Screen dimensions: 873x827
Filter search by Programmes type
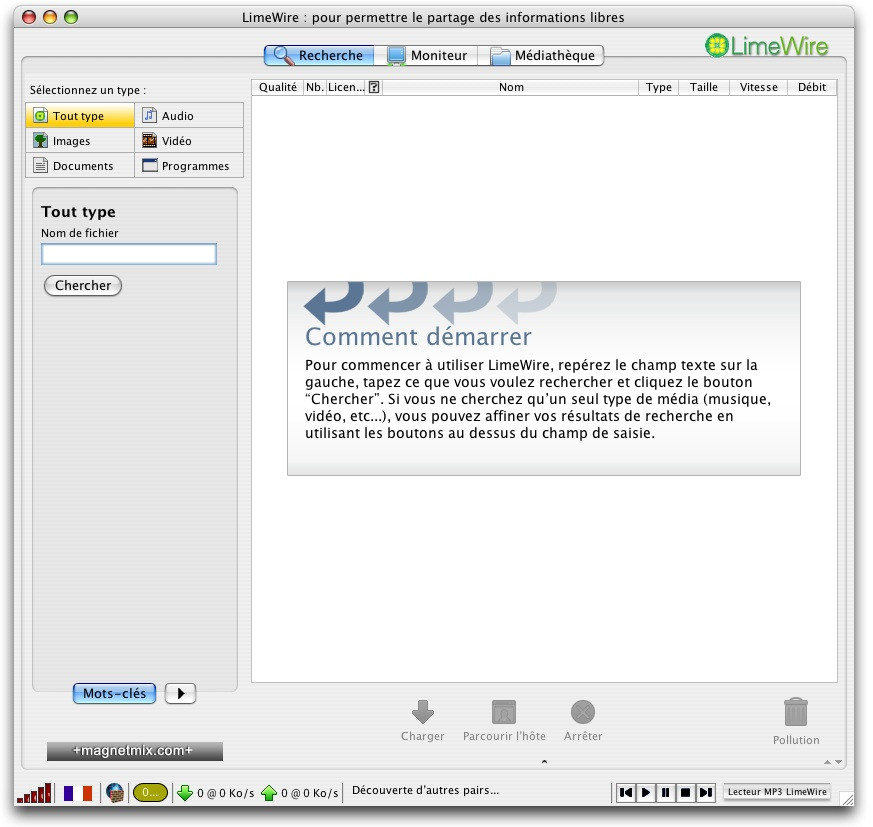point(189,166)
